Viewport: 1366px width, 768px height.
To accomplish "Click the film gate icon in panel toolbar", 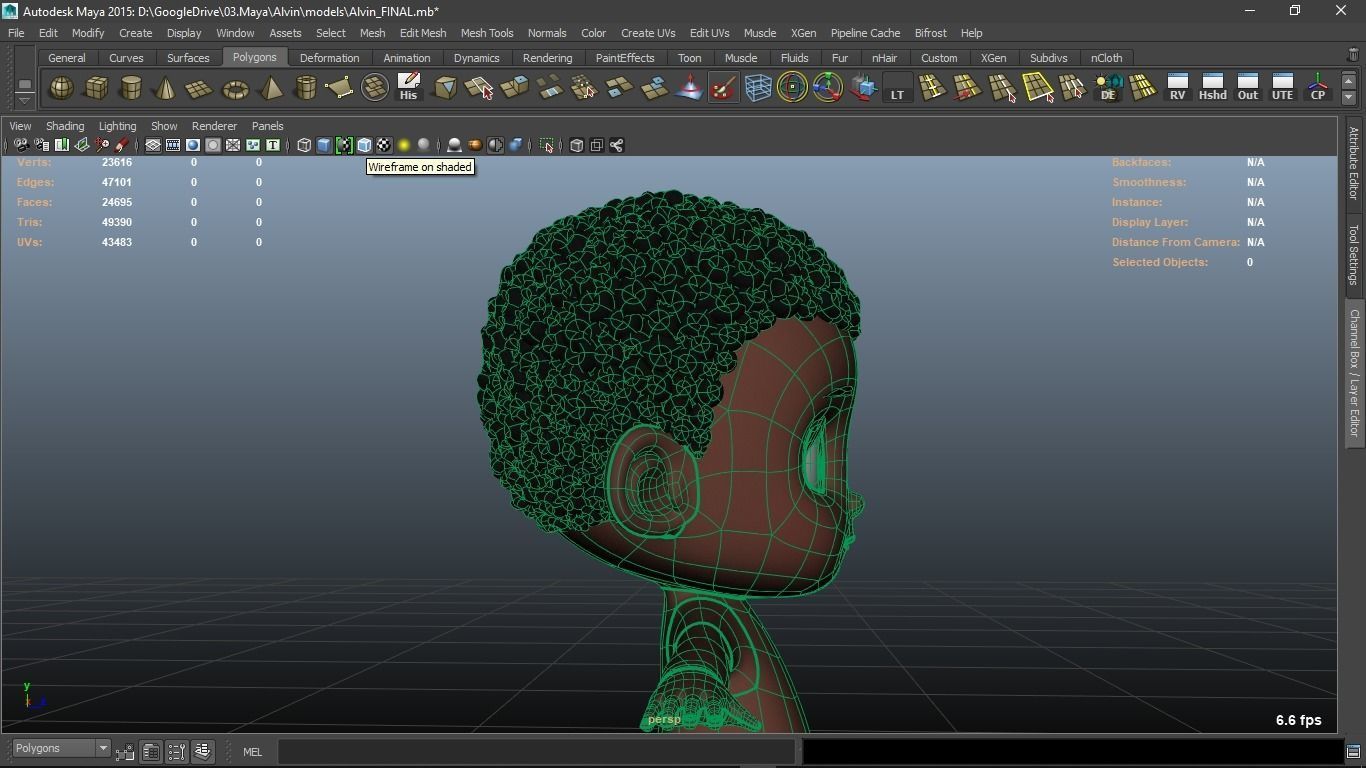I will [173, 145].
